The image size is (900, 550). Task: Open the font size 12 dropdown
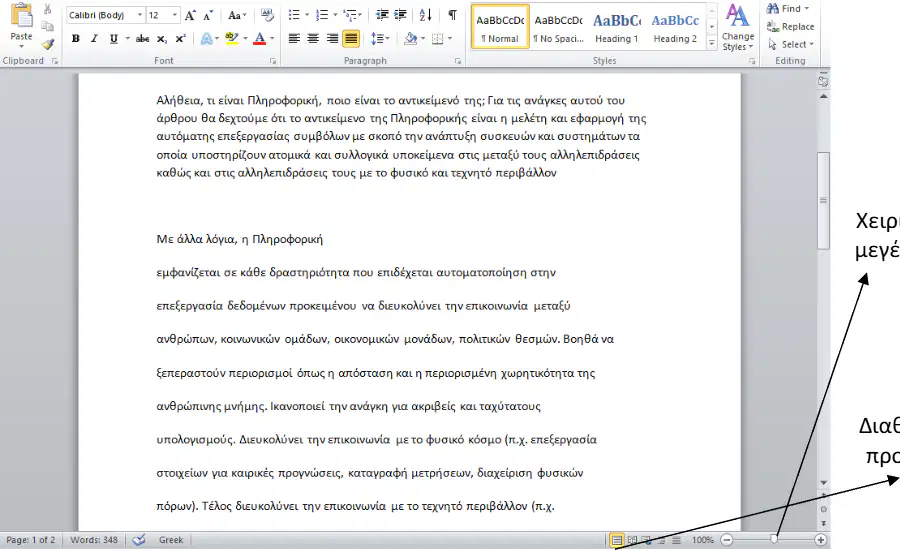tap(174, 15)
